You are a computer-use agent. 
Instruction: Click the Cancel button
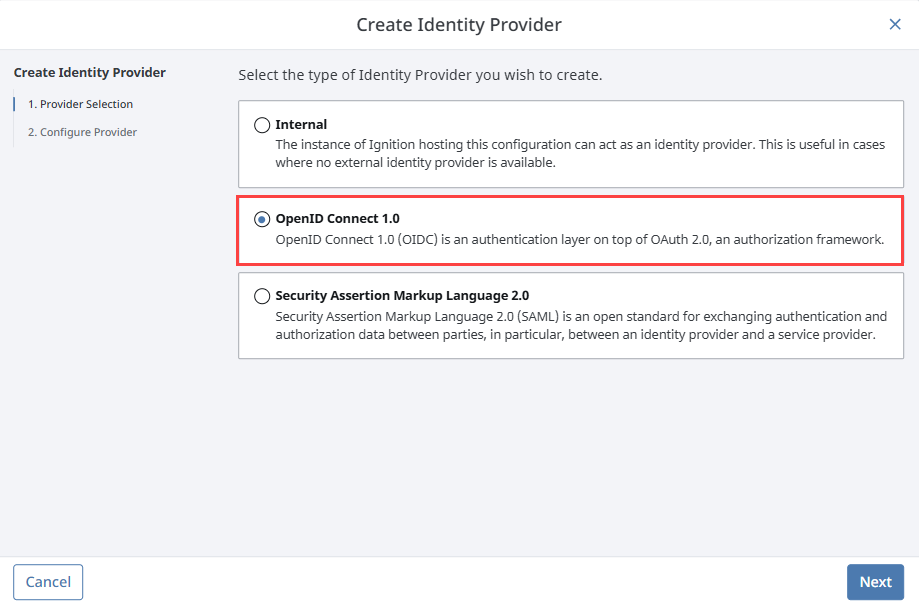[48, 582]
